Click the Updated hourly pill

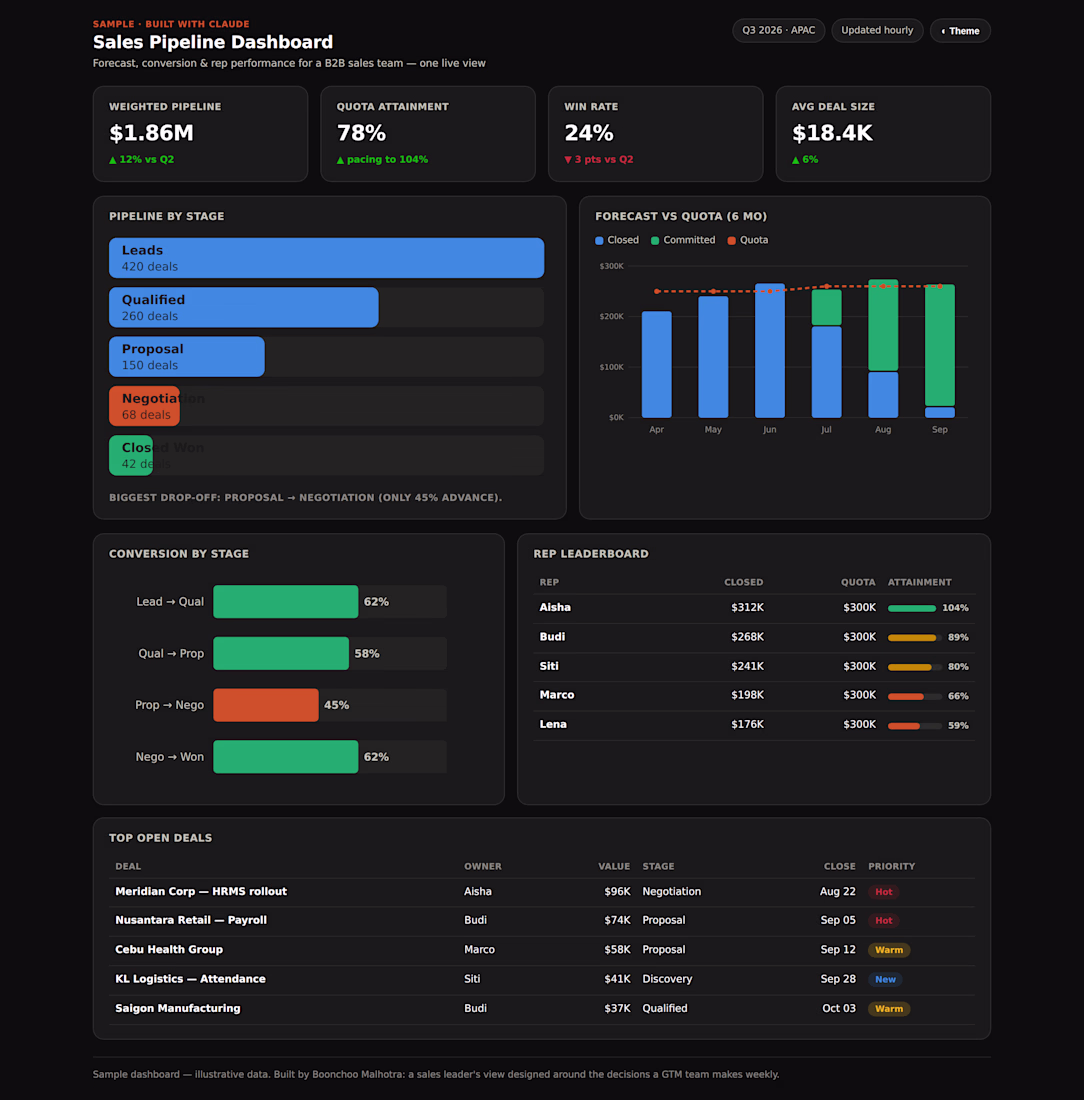877,30
